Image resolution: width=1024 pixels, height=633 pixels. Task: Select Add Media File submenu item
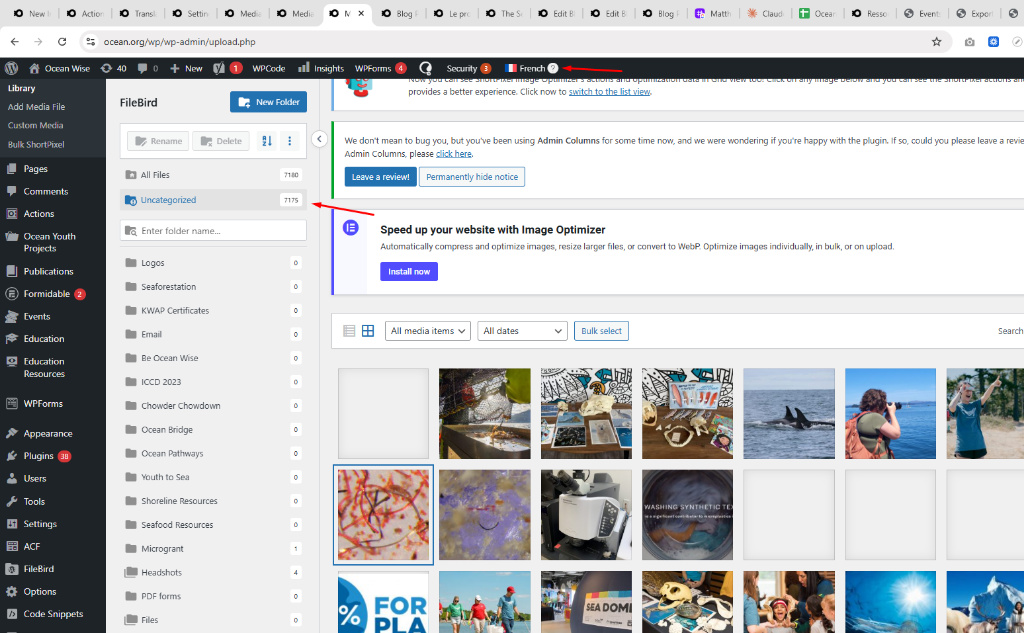click(37, 106)
